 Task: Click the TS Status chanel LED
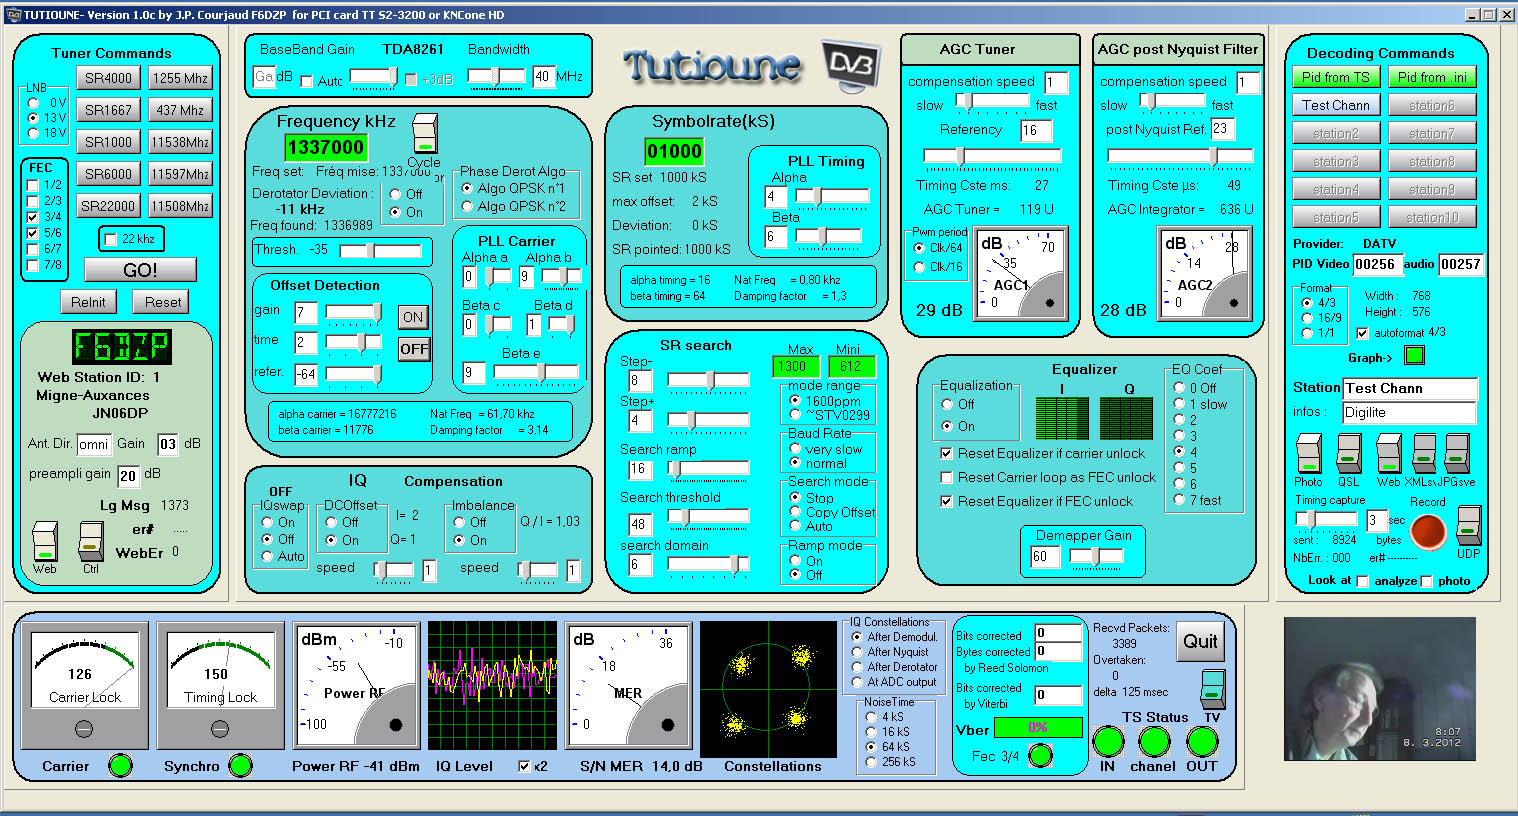(1153, 742)
